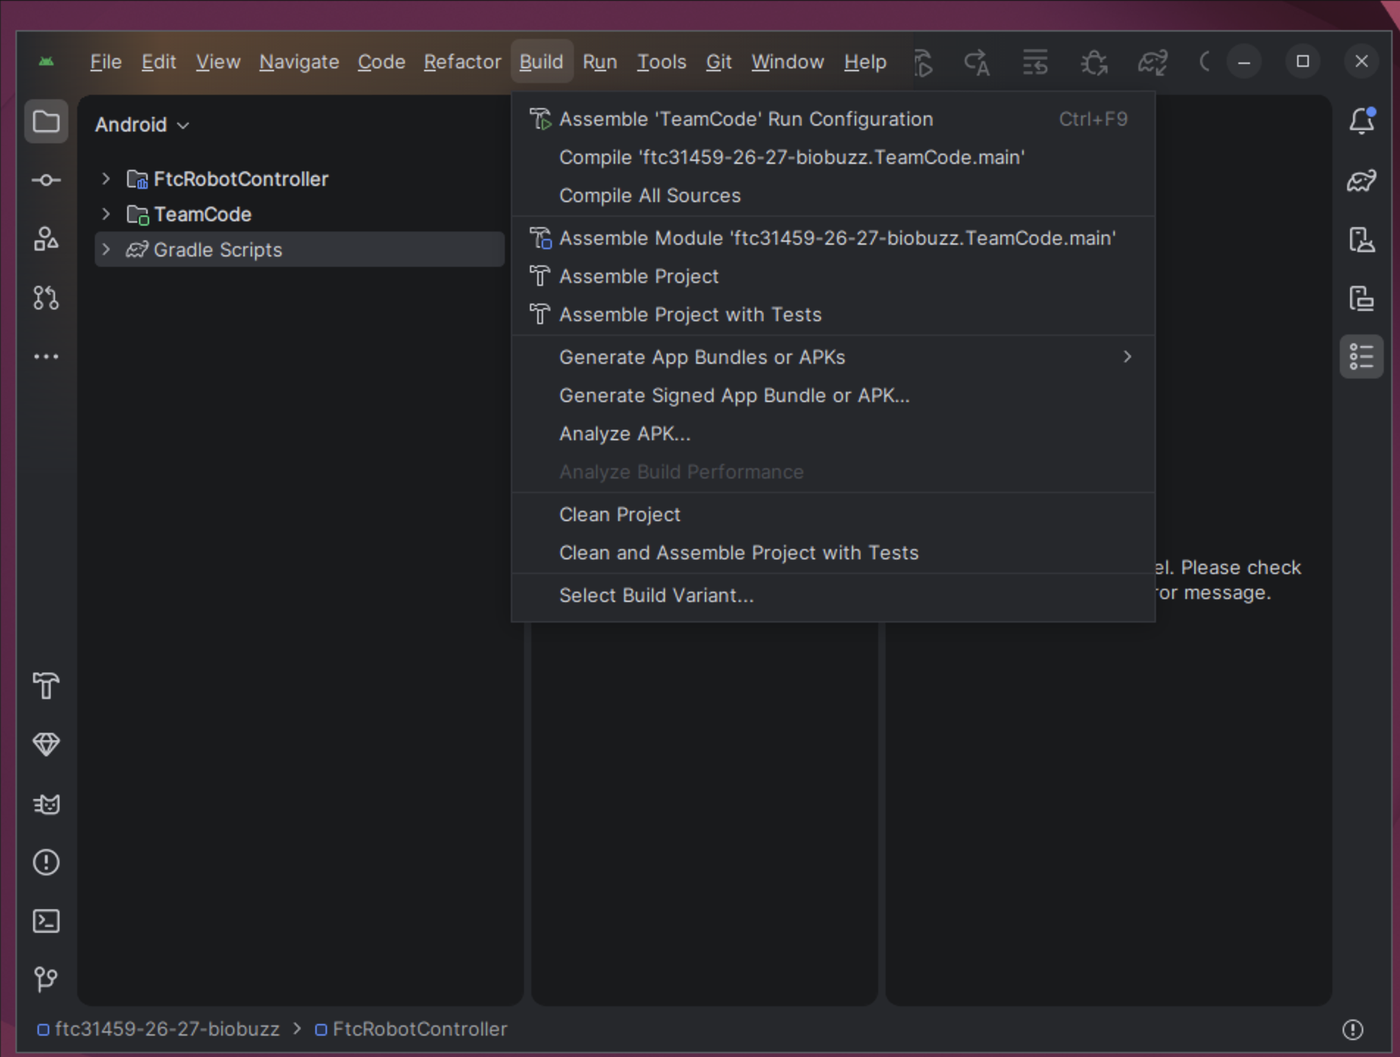Open the Pull Requests sidebar icon
This screenshot has width=1400, height=1057.
46,298
